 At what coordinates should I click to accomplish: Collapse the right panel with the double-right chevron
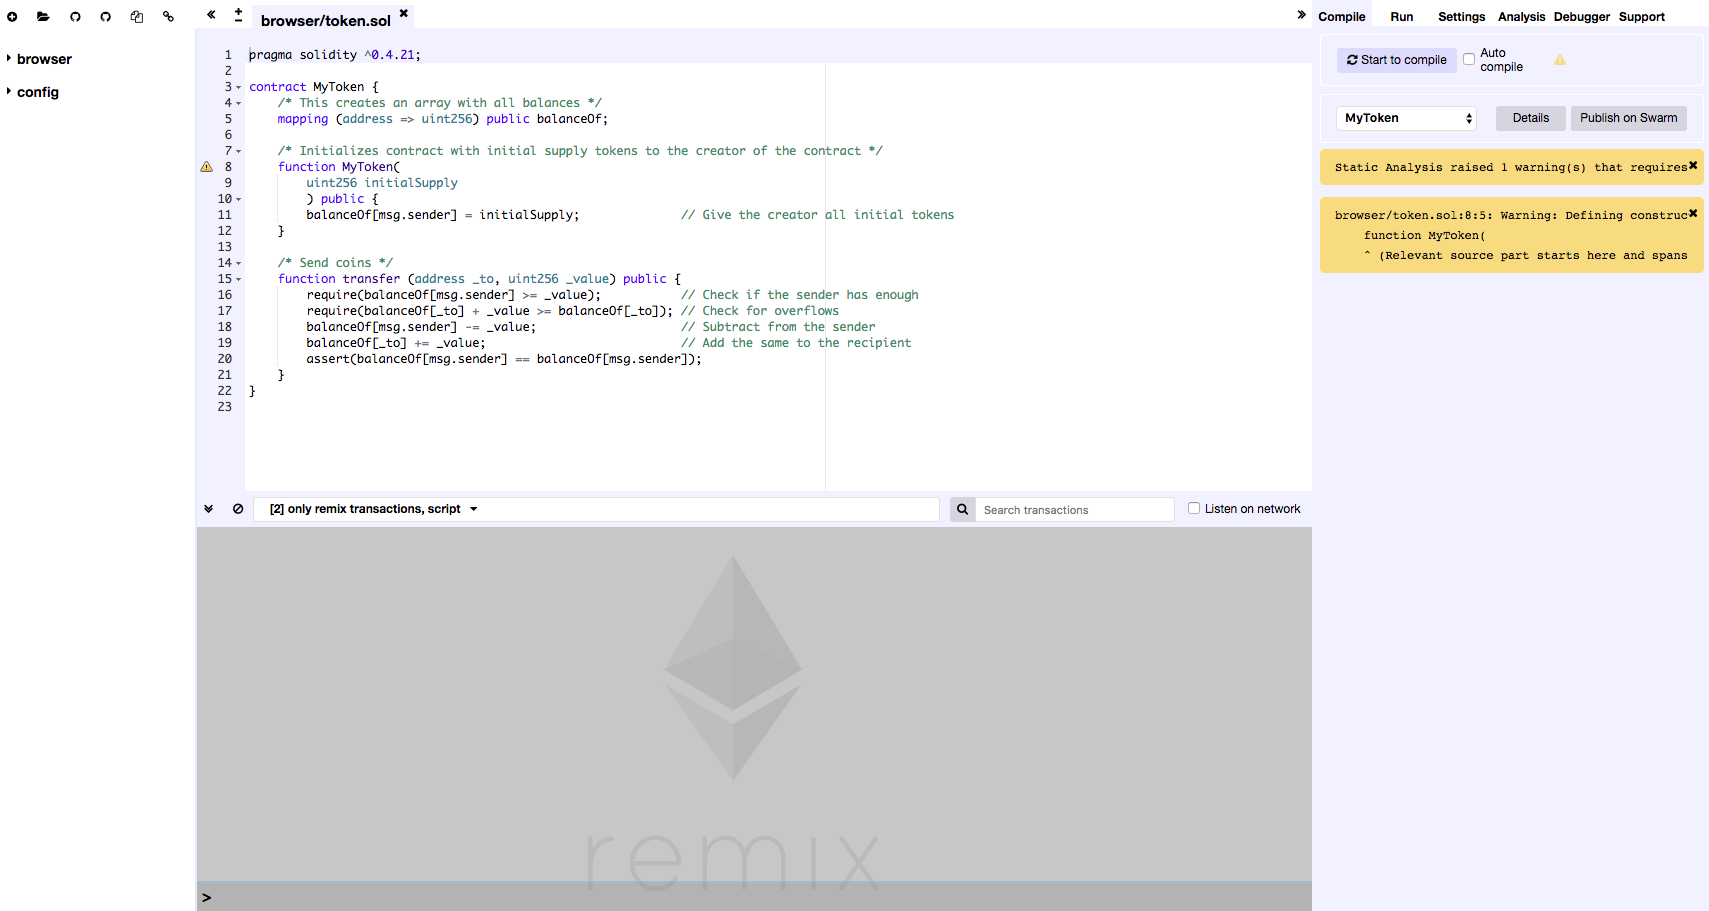coord(1301,14)
